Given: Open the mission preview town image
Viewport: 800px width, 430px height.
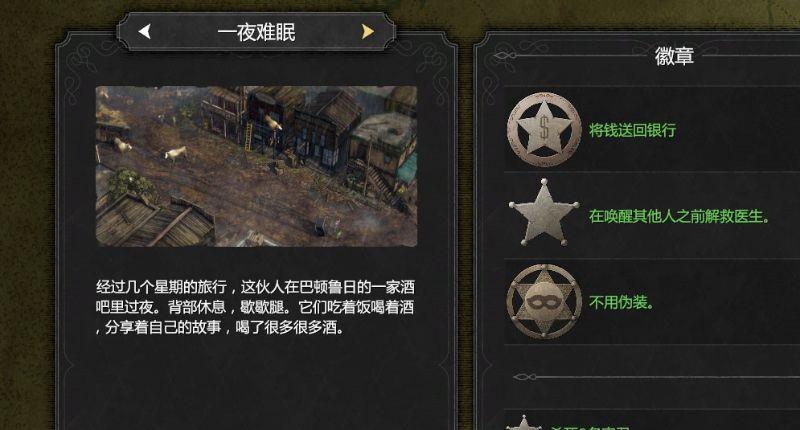Looking at the screenshot, I should pyautogui.click(x=257, y=166).
